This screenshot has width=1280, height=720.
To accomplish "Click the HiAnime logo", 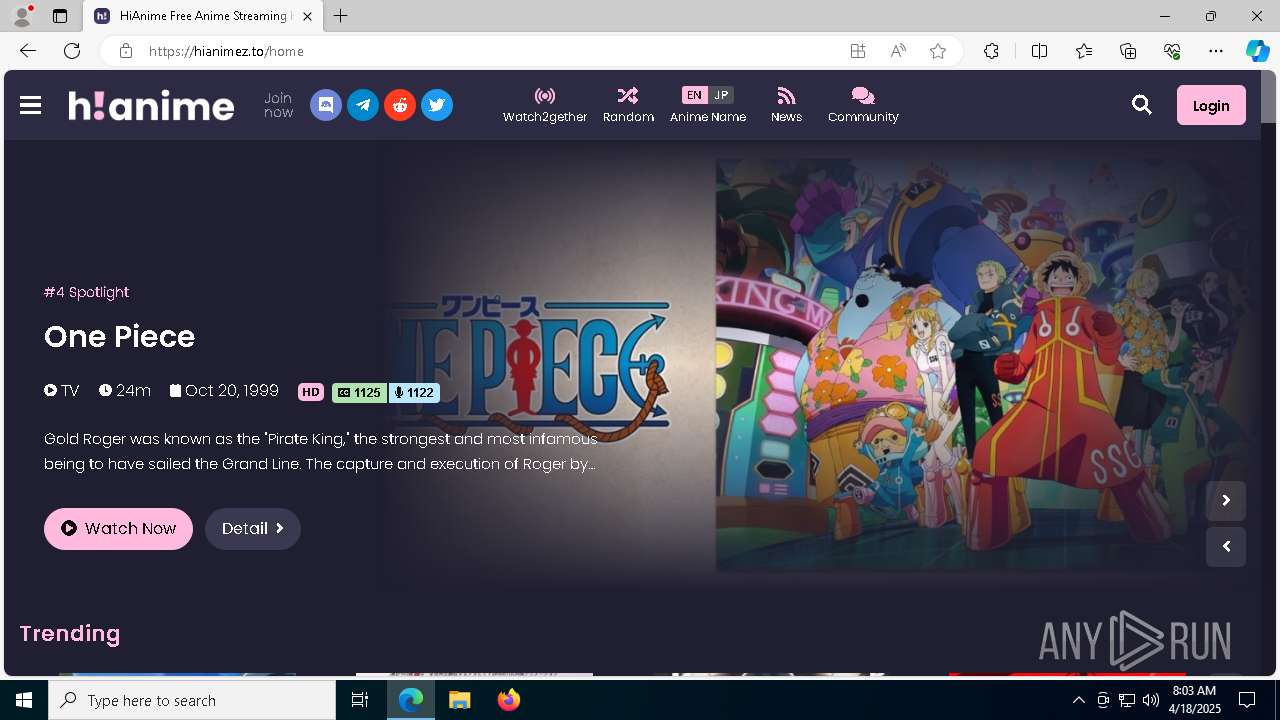I will (151, 105).
